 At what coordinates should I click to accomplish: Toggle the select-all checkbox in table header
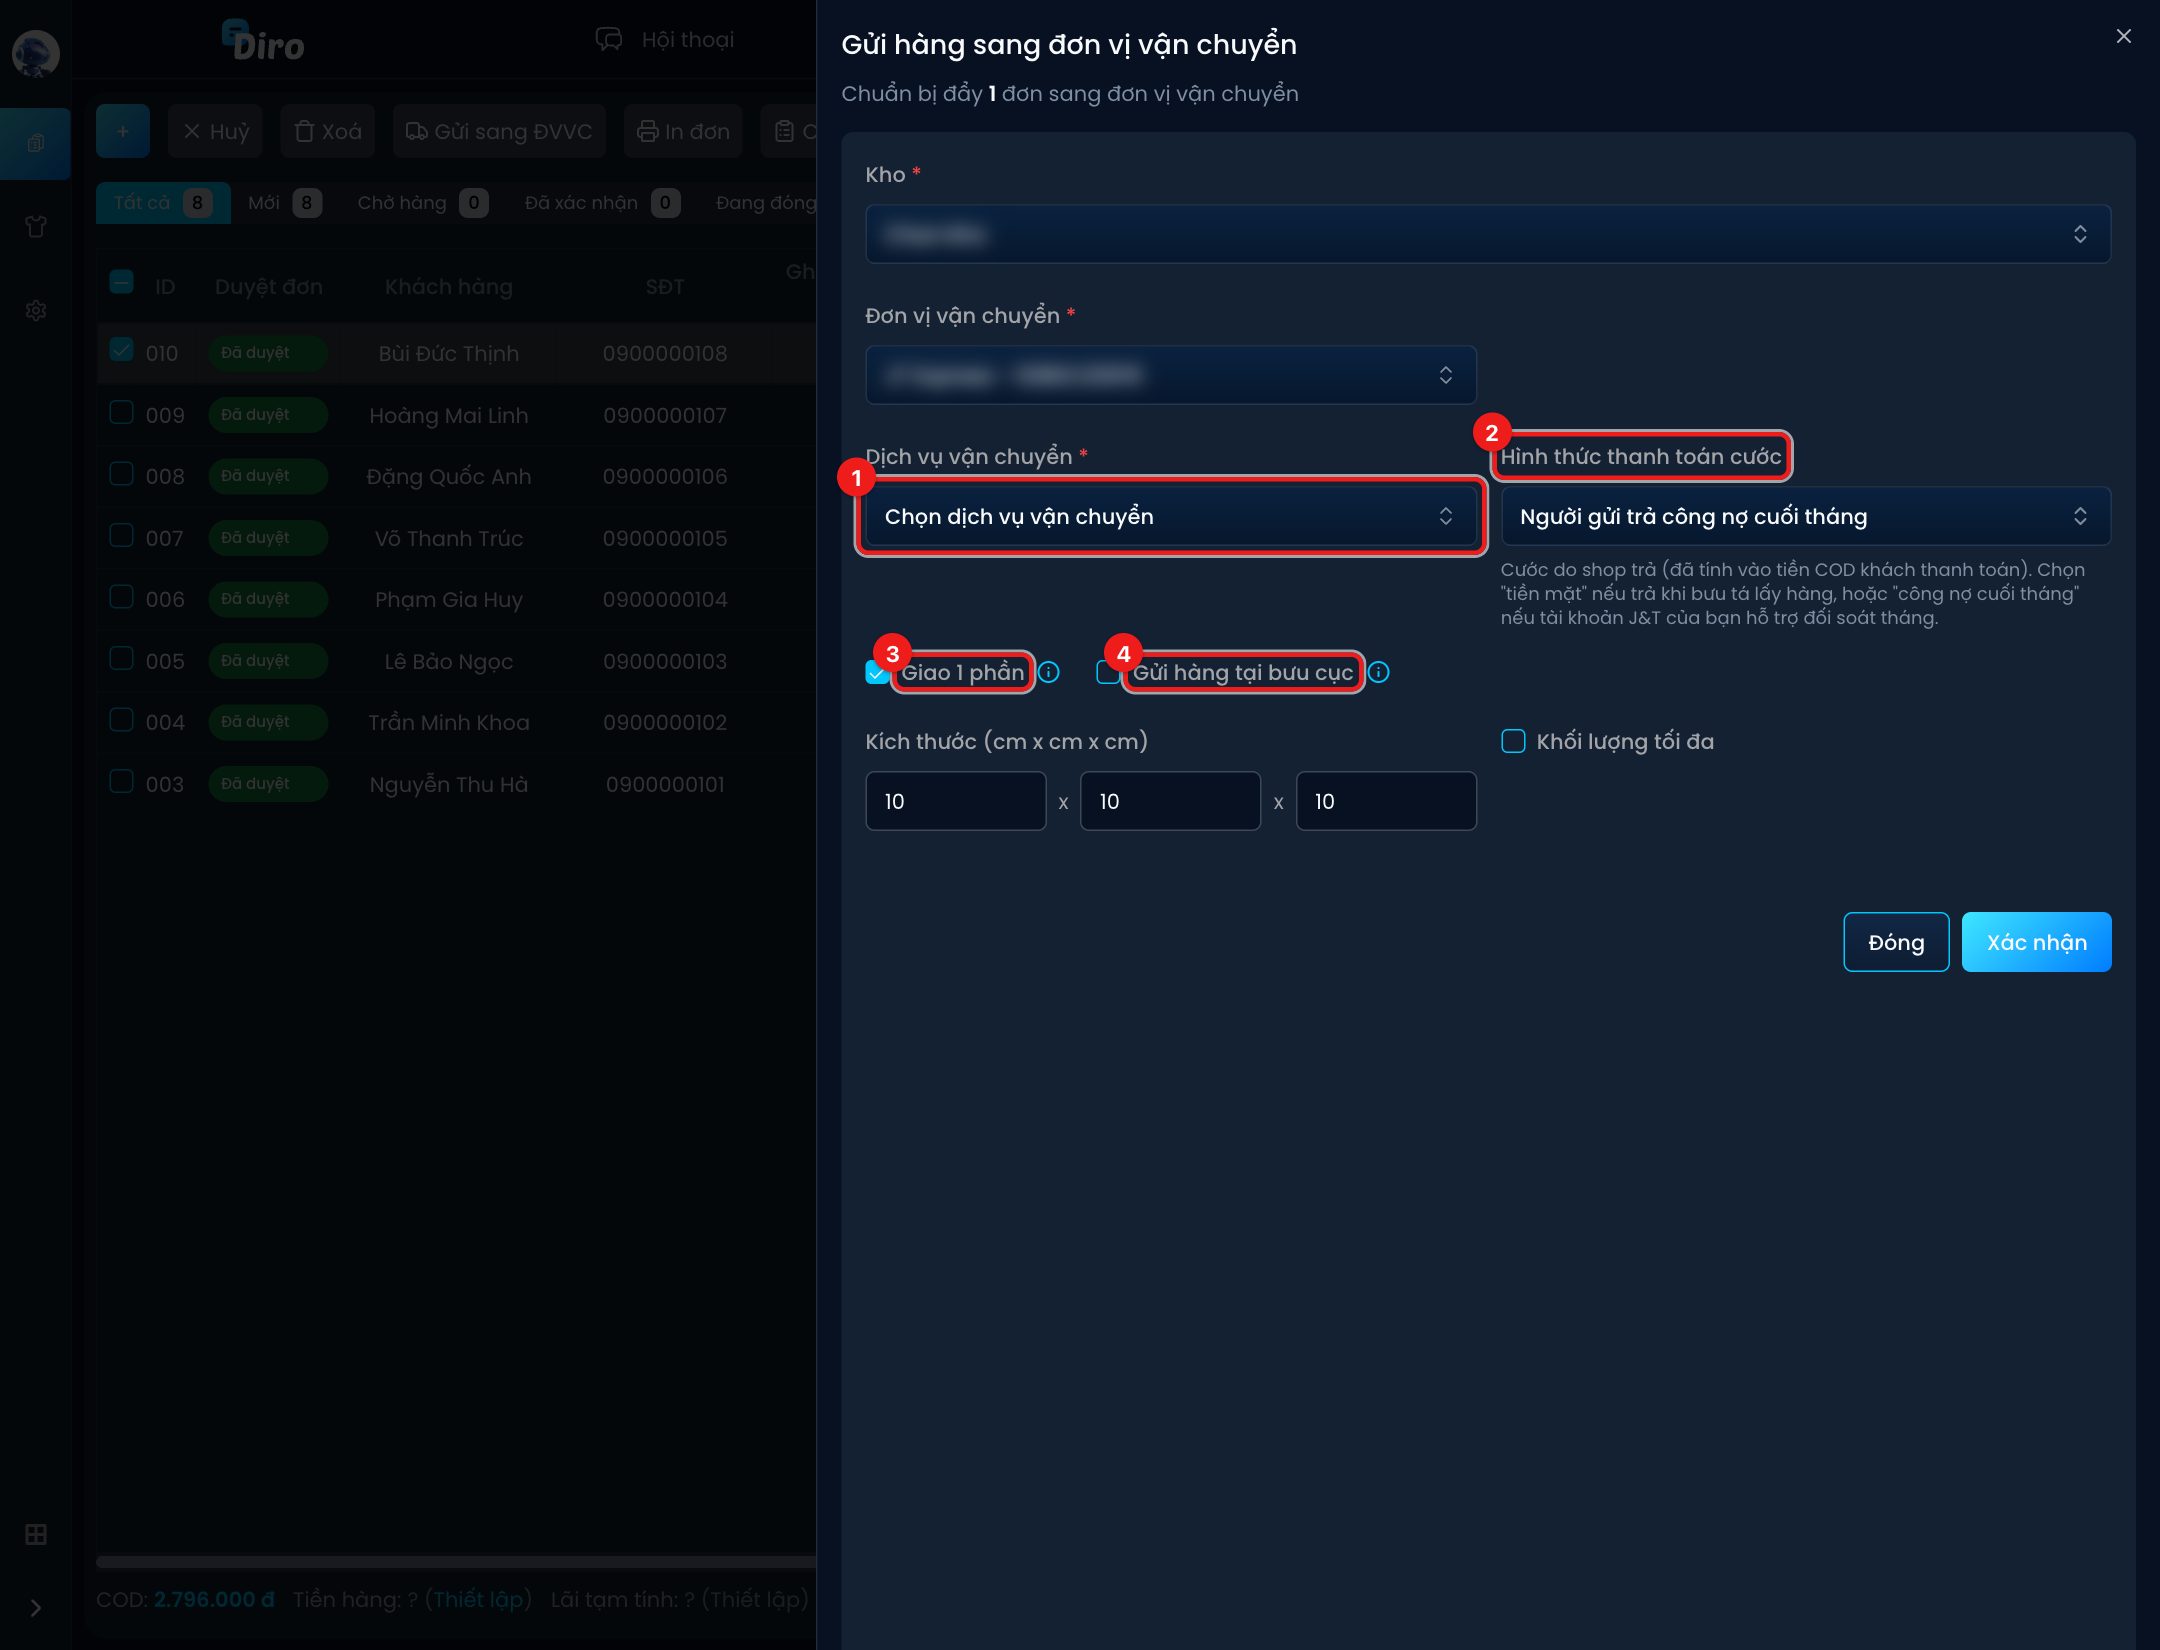(121, 282)
